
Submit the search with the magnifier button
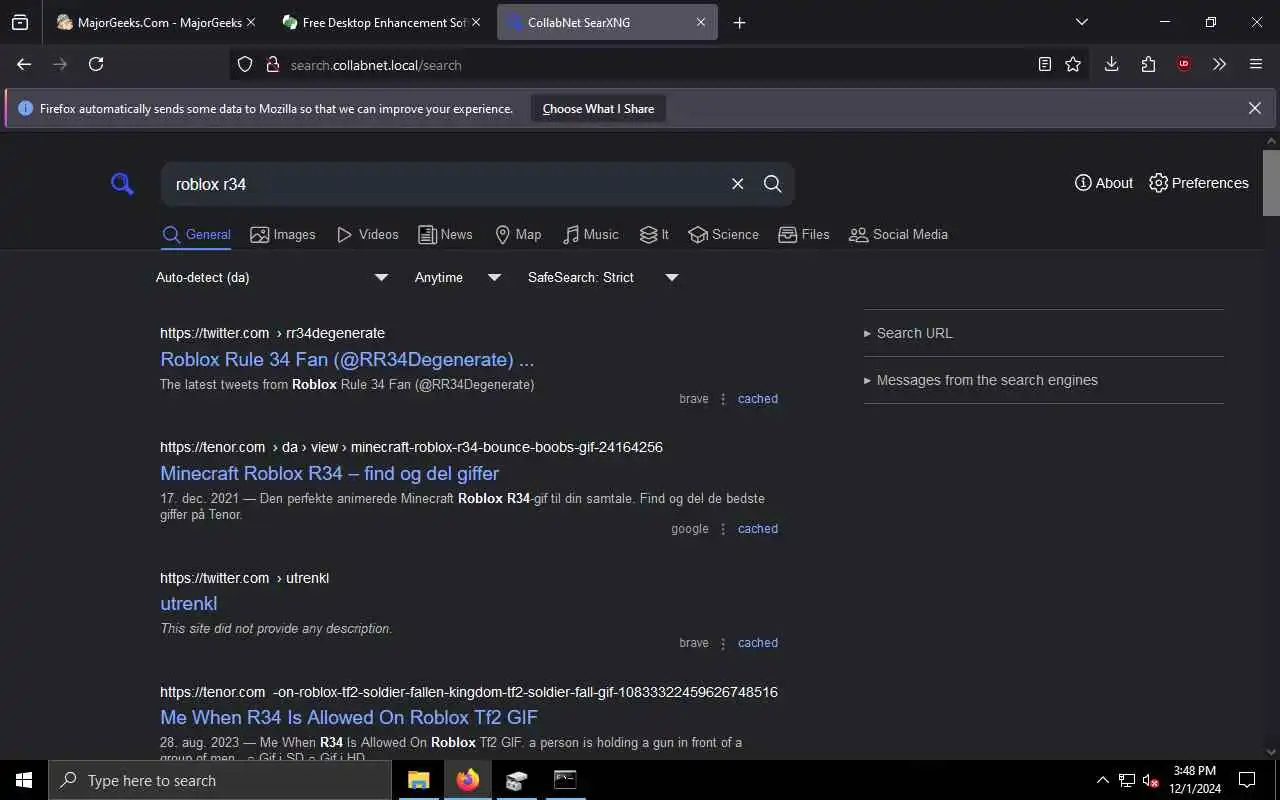pos(773,184)
